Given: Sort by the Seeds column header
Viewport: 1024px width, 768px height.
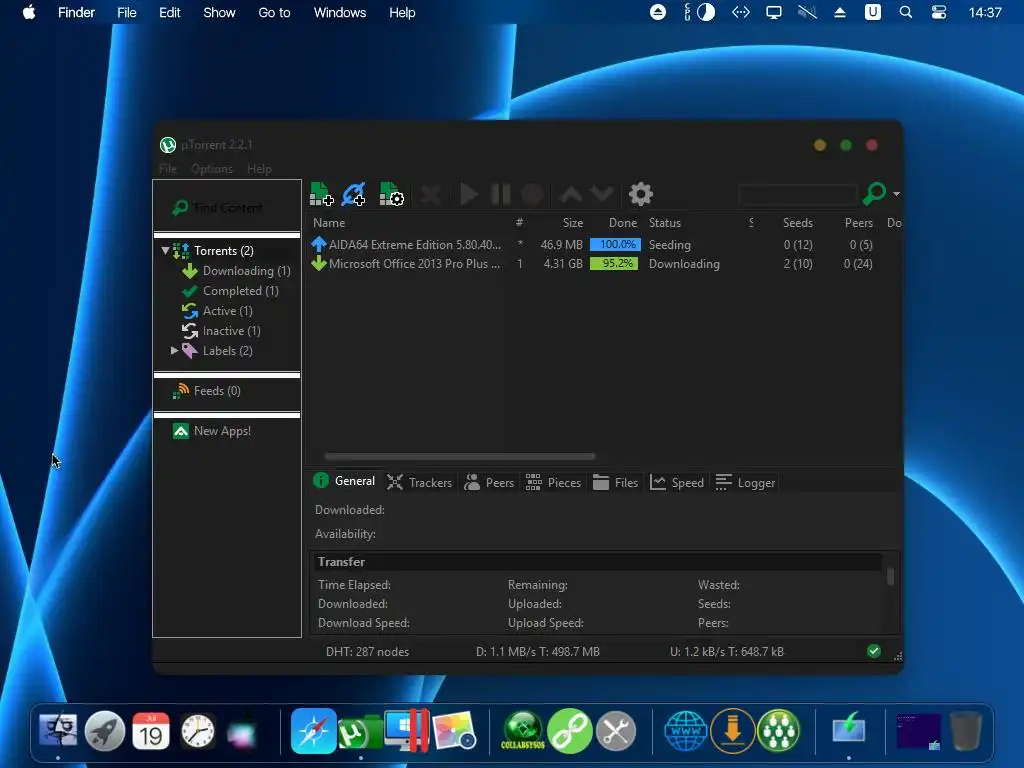Looking at the screenshot, I should (x=797, y=223).
